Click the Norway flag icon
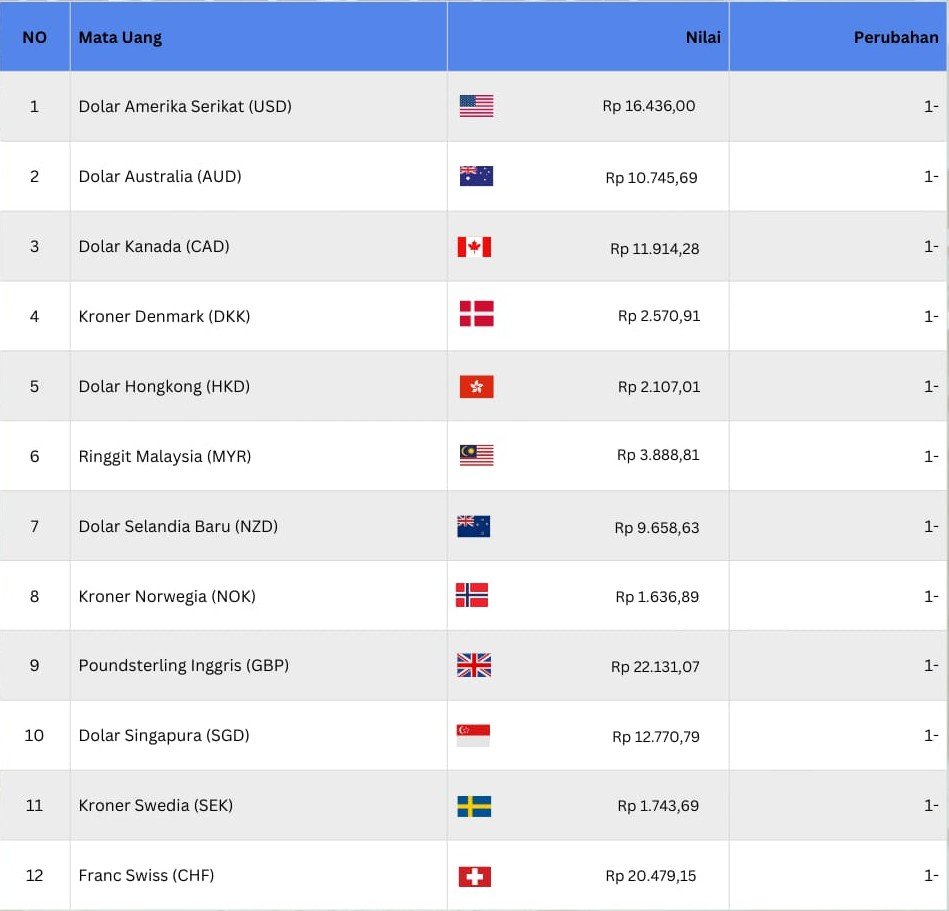 (472, 596)
